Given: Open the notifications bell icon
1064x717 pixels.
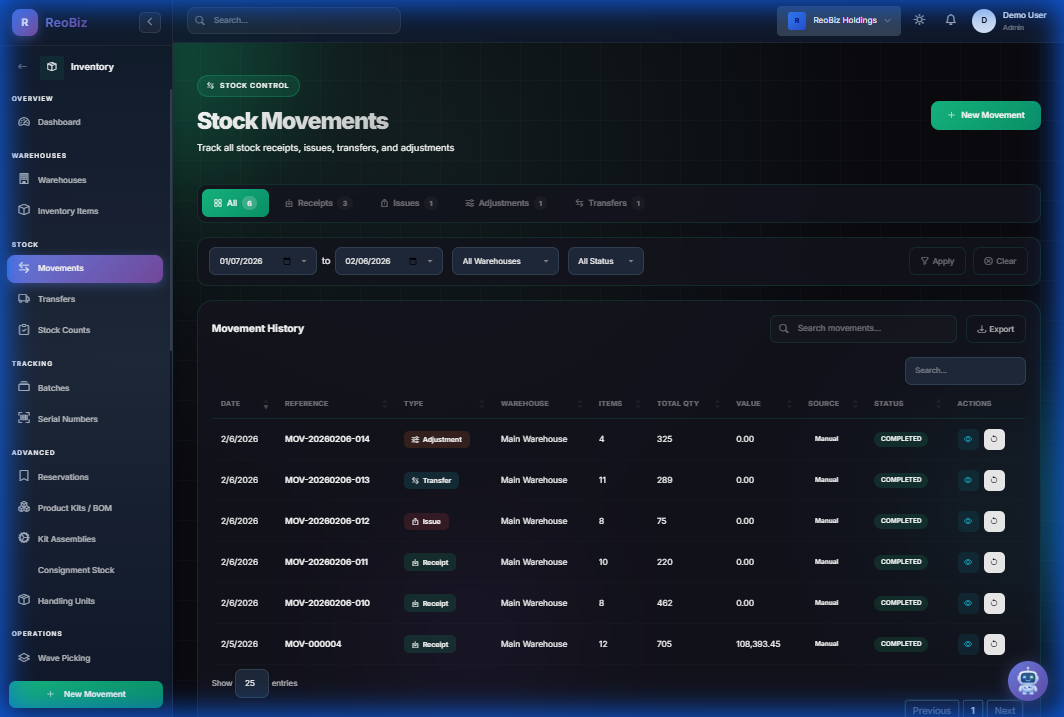Looking at the screenshot, I should 950,18.
